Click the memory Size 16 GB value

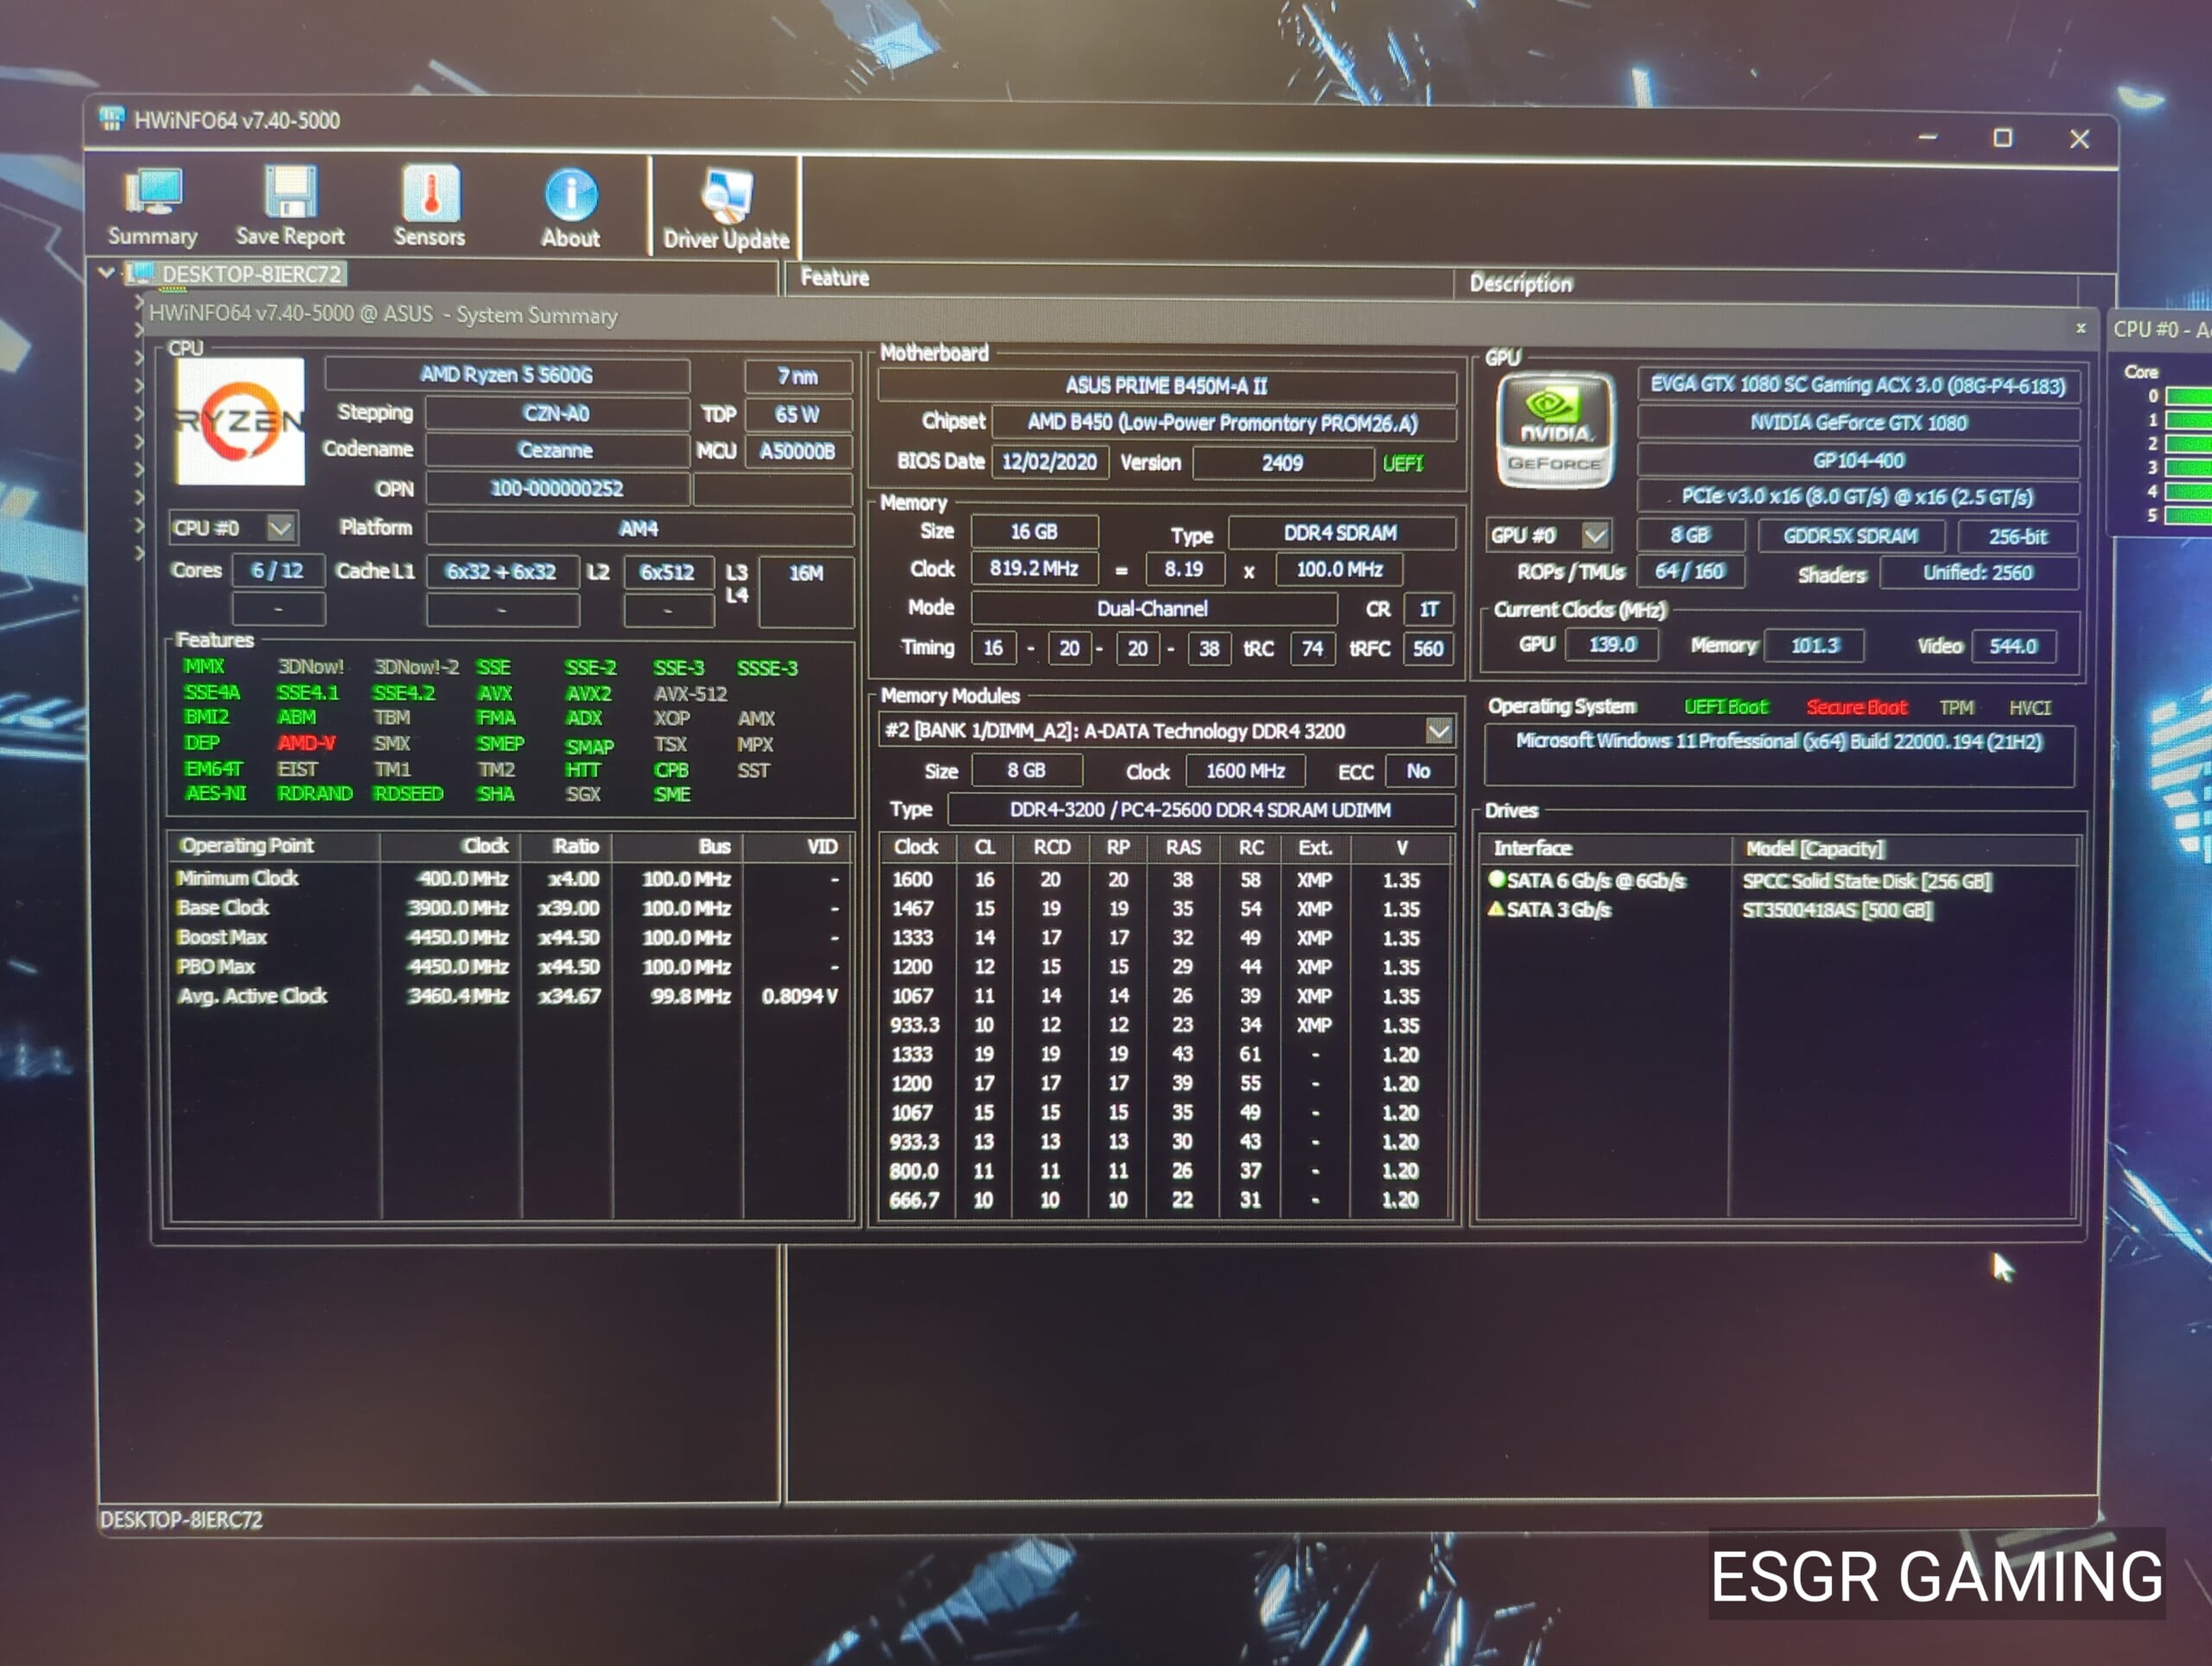(1034, 532)
